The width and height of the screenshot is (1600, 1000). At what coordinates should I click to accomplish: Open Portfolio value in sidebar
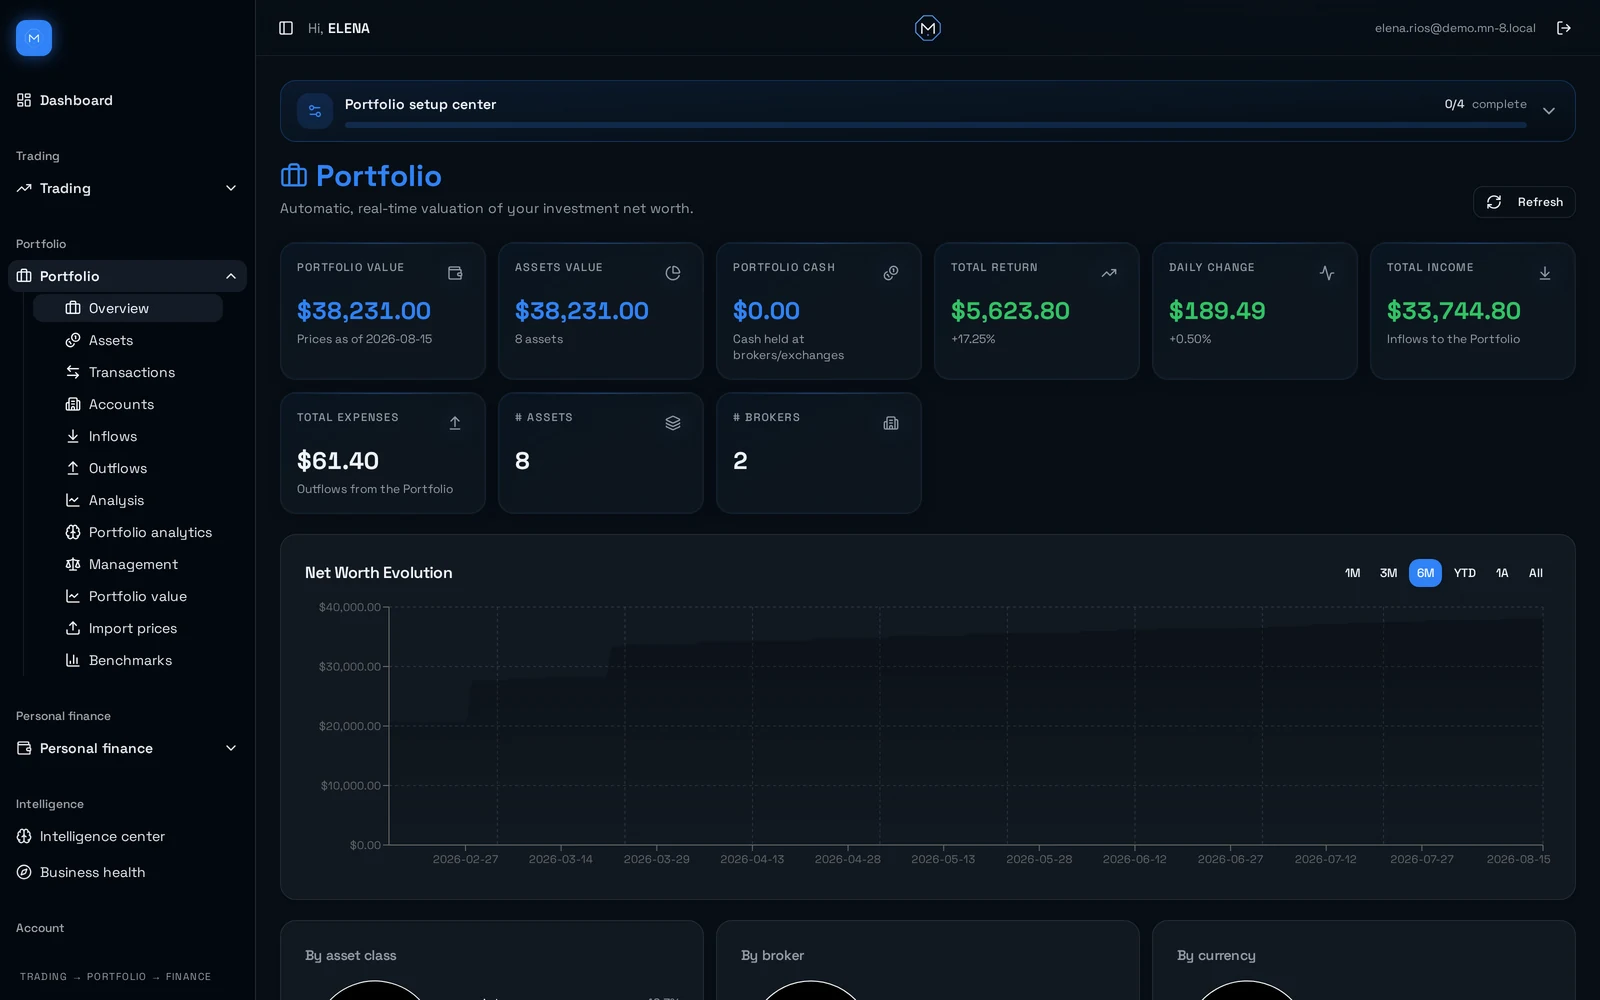128,596
